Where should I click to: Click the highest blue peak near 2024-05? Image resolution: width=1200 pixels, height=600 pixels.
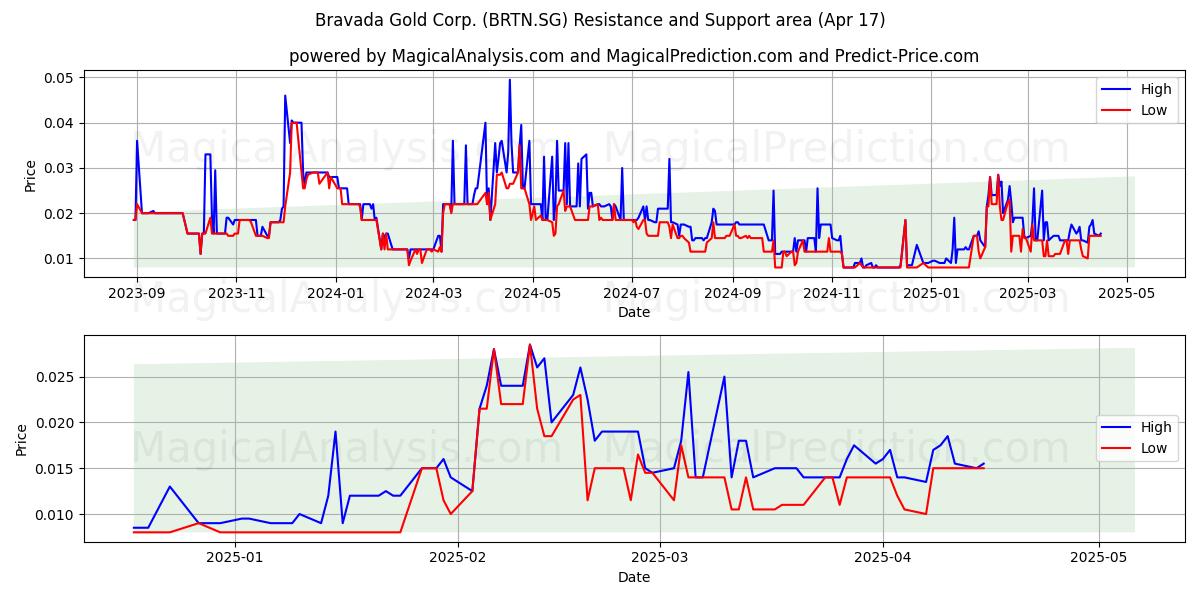509,81
